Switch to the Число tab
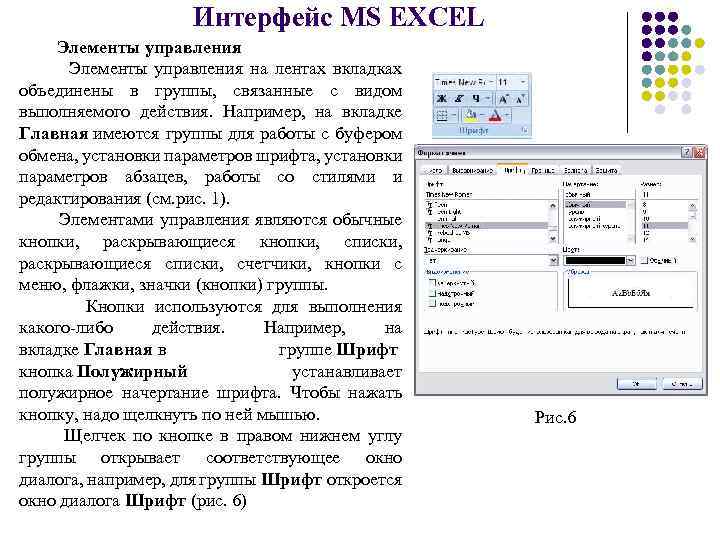Viewport: 720px width, 540px height. [x=434, y=170]
